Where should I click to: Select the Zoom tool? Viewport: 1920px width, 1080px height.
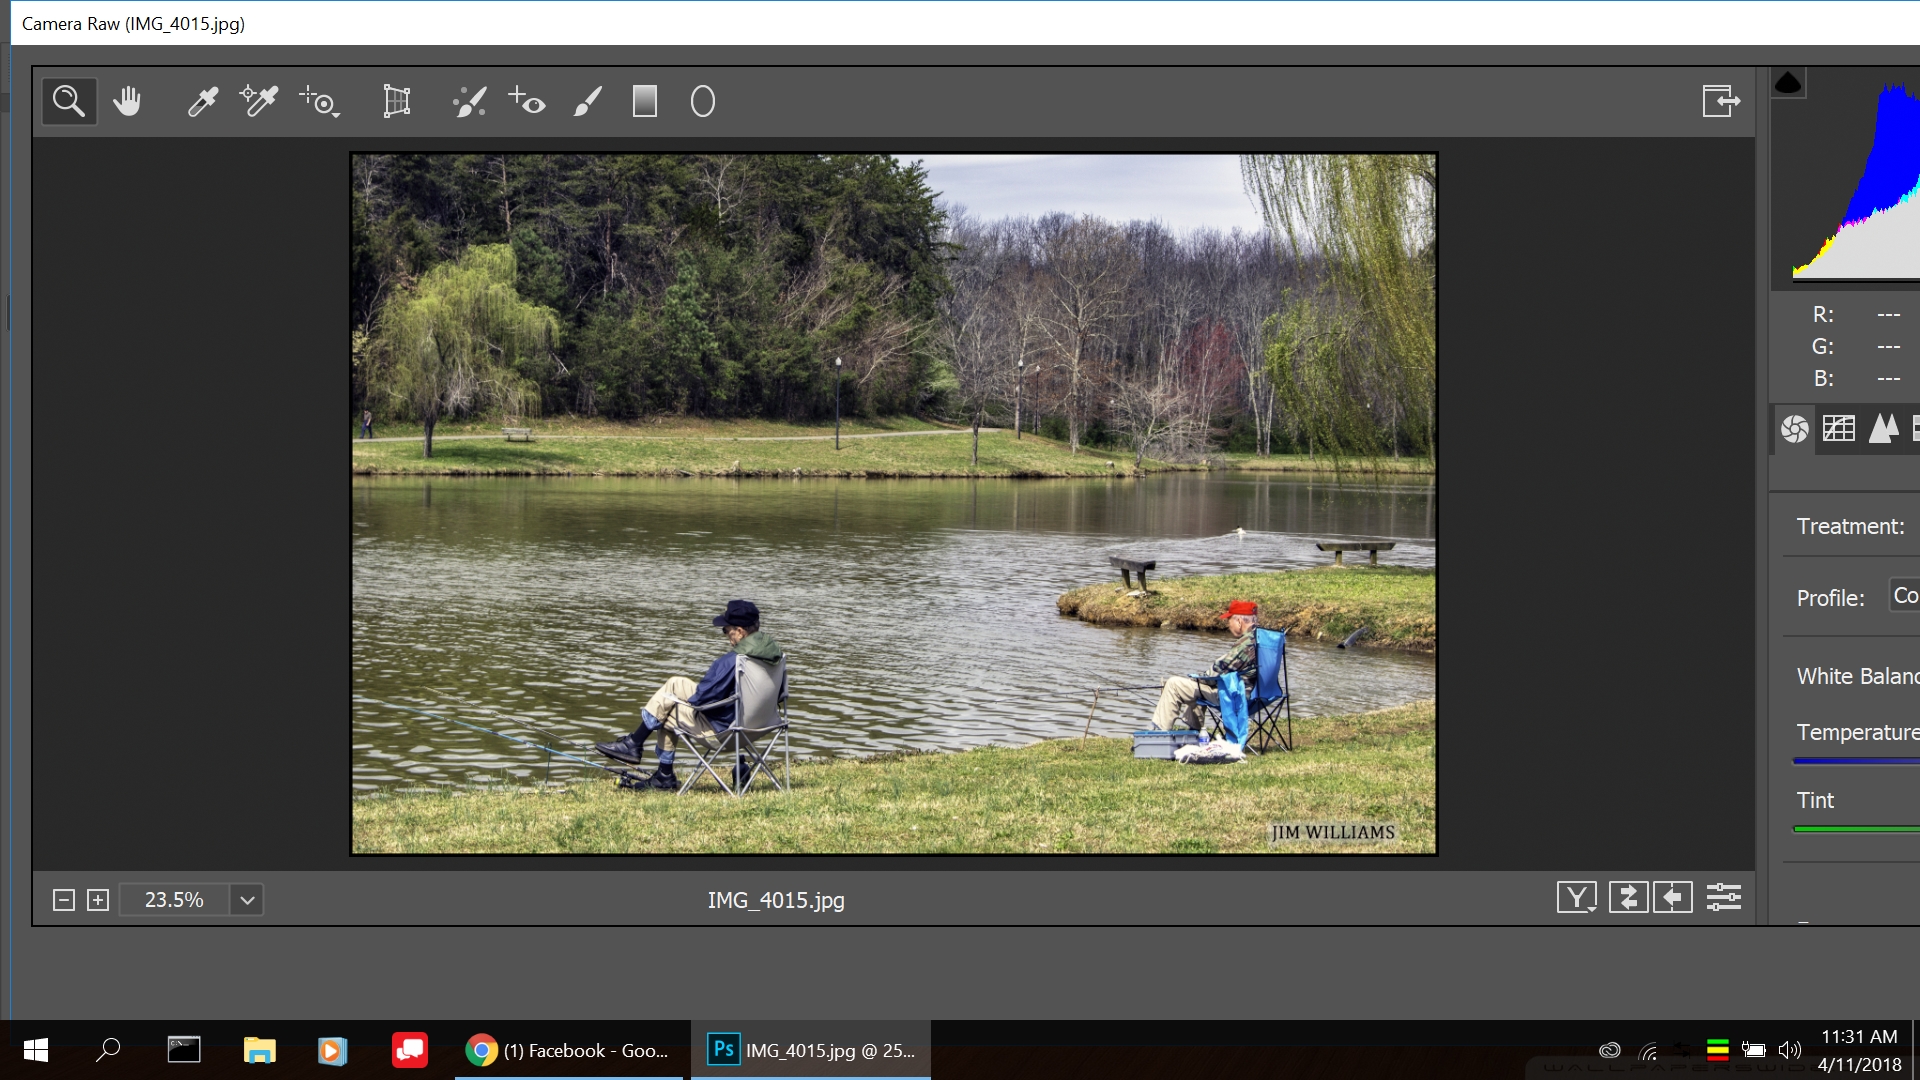point(69,101)
